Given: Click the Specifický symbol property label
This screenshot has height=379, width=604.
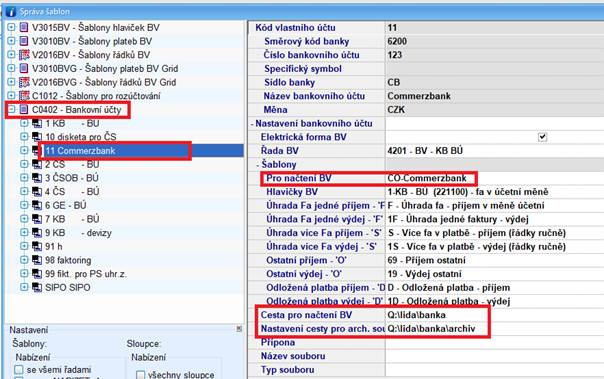Looking at the screenshot, I should pos(303,69).
